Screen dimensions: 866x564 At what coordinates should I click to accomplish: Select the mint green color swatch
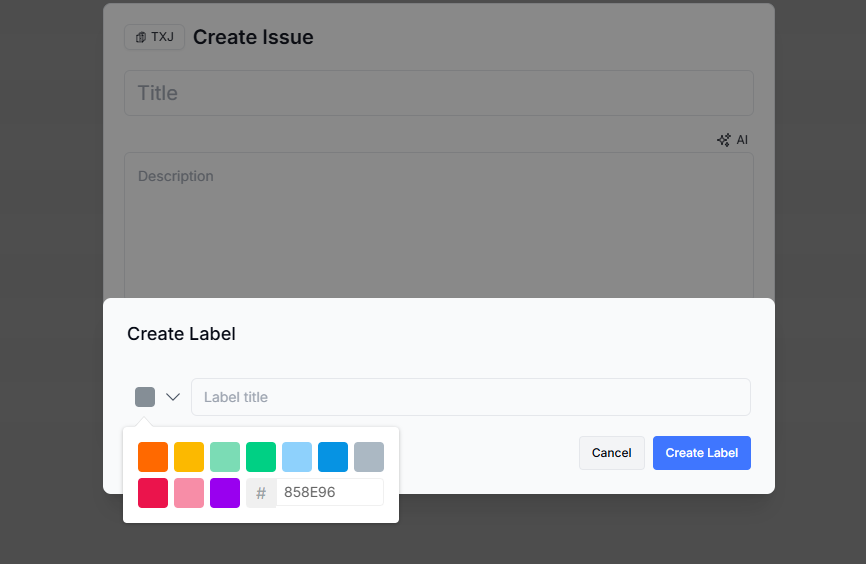[225, 457]
